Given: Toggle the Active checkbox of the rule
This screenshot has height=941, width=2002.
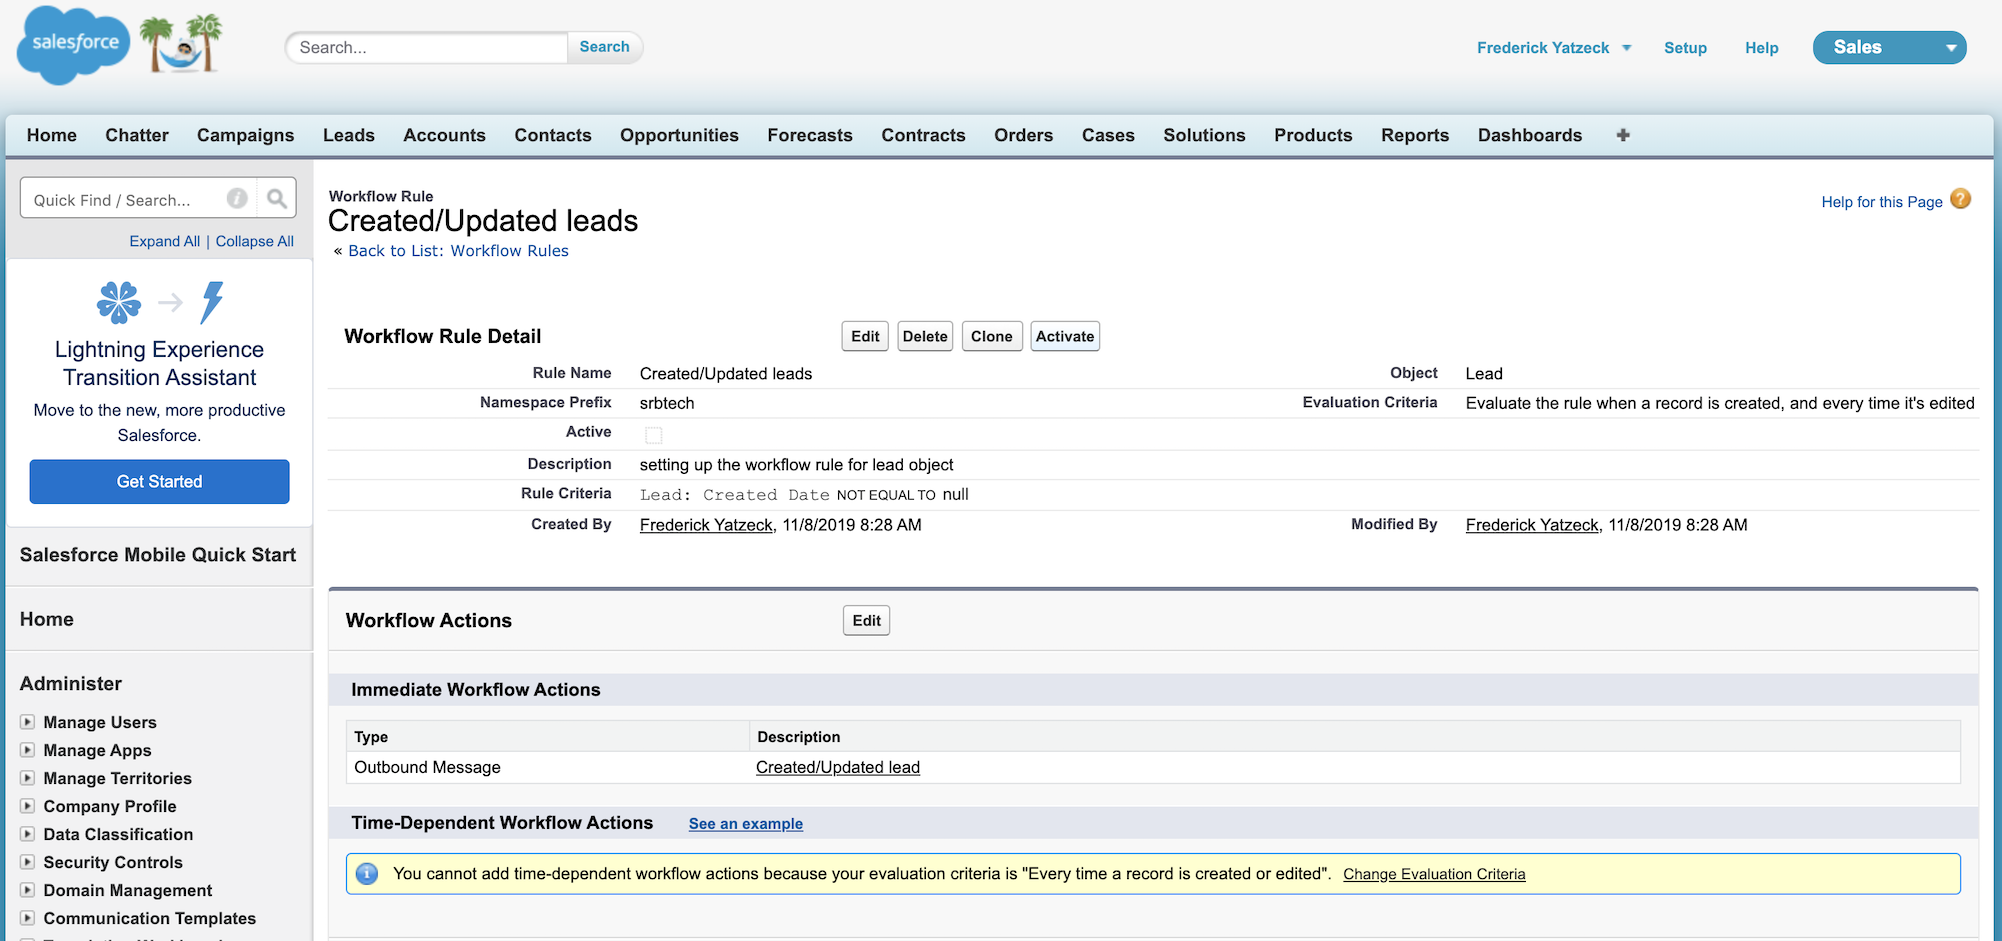Looking at the screenshot, I should [x=654, y=435].
